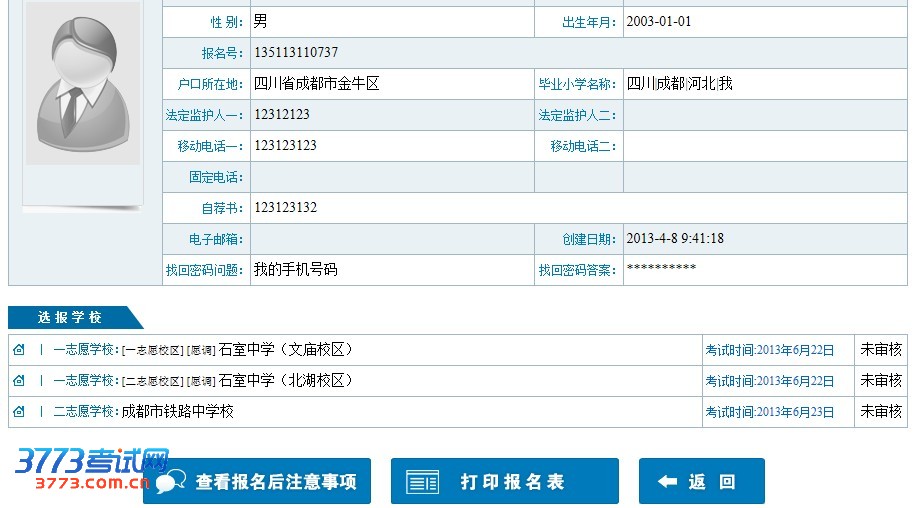Click form icon on 打印报名表 button
Viewport: 921px width, 508px height.
(422, 482)
